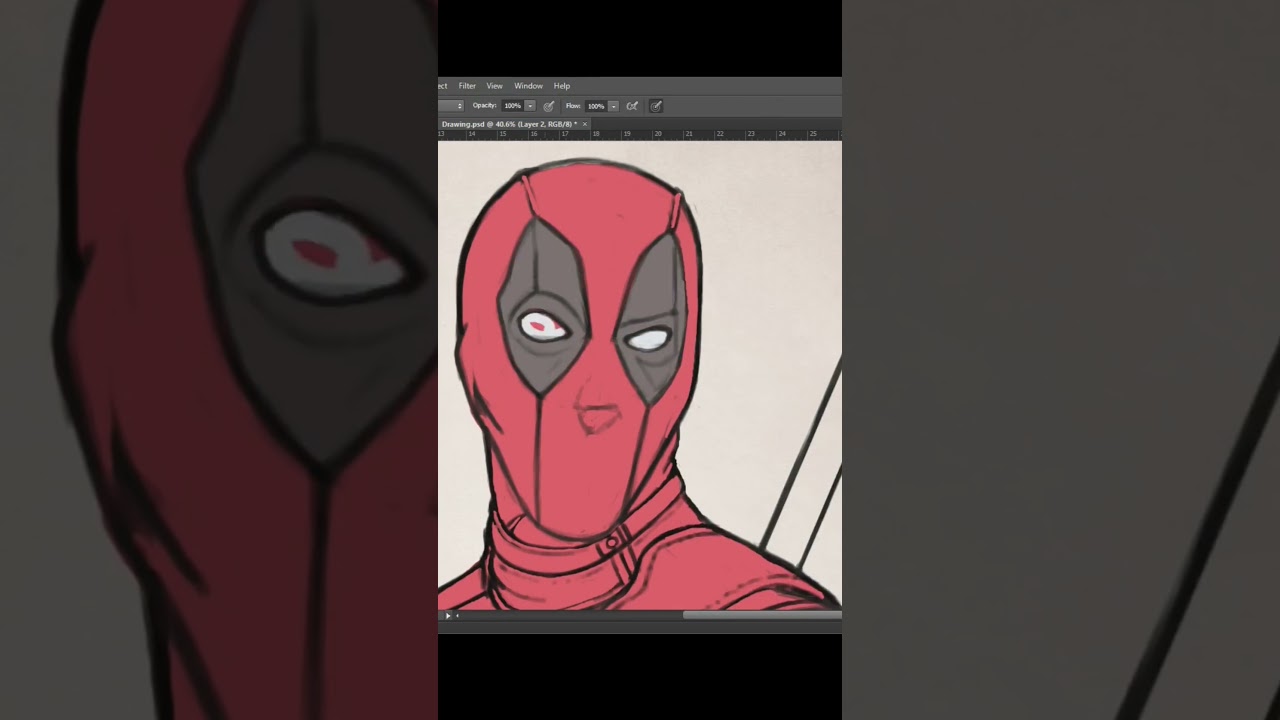Enable the airbrush mode icon
Image resolution: width=1280 pixels, height=720 pixels.
click(632, 106)
